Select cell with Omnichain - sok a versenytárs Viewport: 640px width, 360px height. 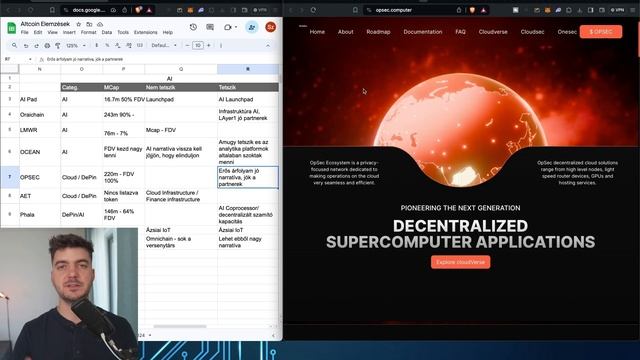181,242
